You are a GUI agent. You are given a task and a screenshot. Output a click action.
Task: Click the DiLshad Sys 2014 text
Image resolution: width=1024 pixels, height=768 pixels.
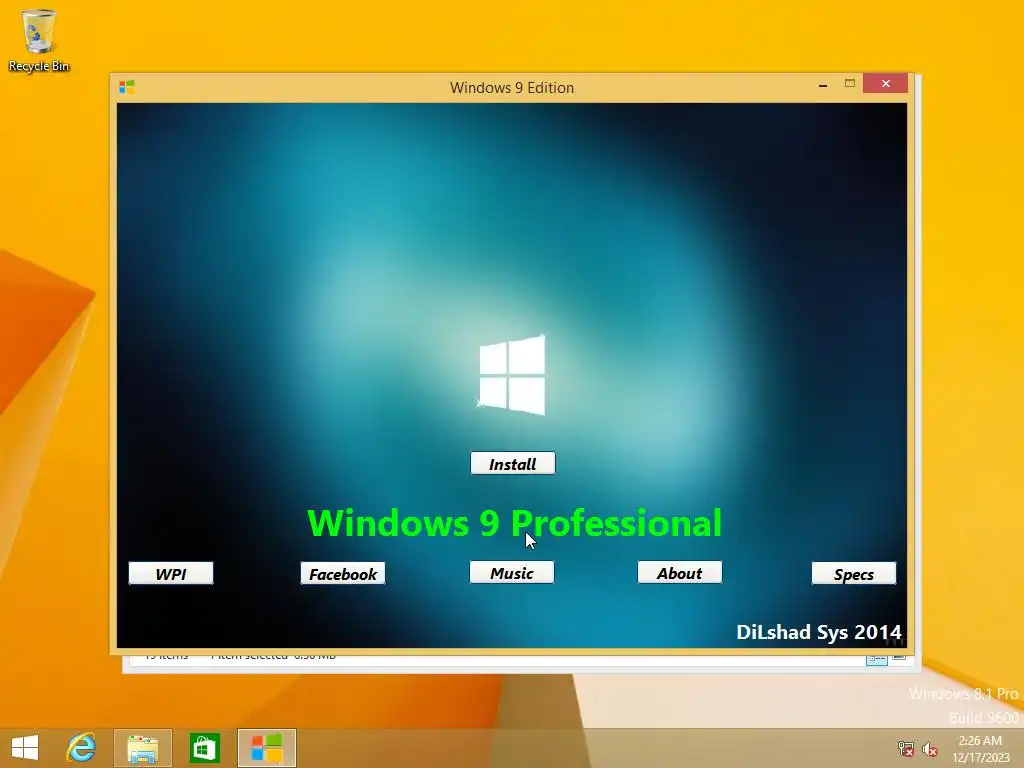click(x=819, y=632)
